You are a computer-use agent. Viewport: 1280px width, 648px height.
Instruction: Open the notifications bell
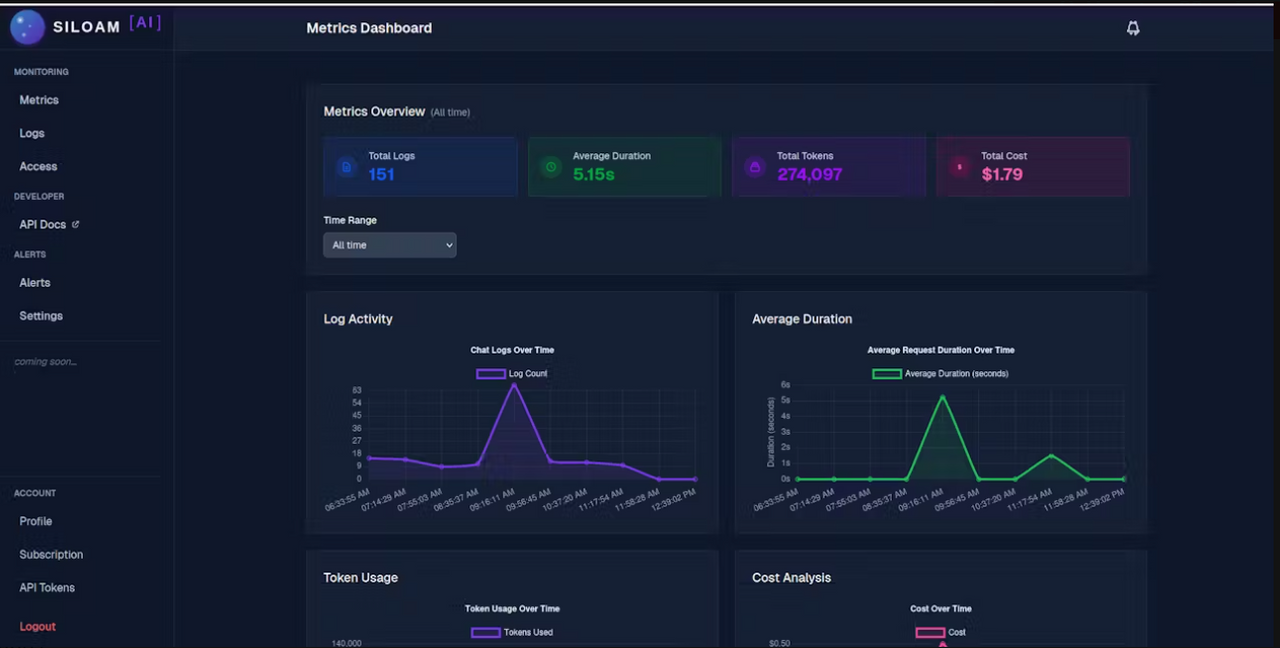[x=1133, y=28]
